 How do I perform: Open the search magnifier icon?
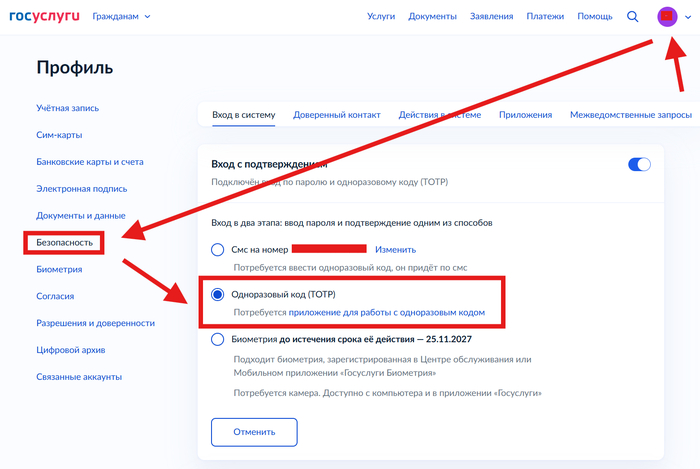632,16
